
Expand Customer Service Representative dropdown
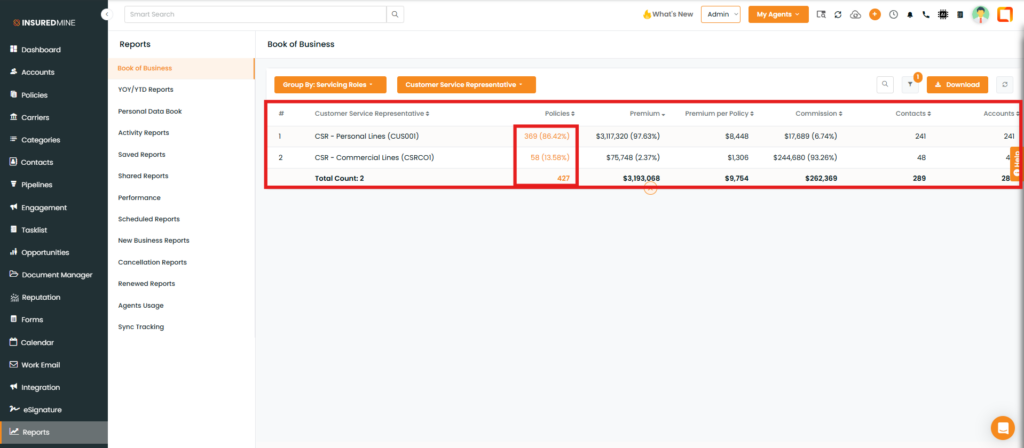point(466,85)
